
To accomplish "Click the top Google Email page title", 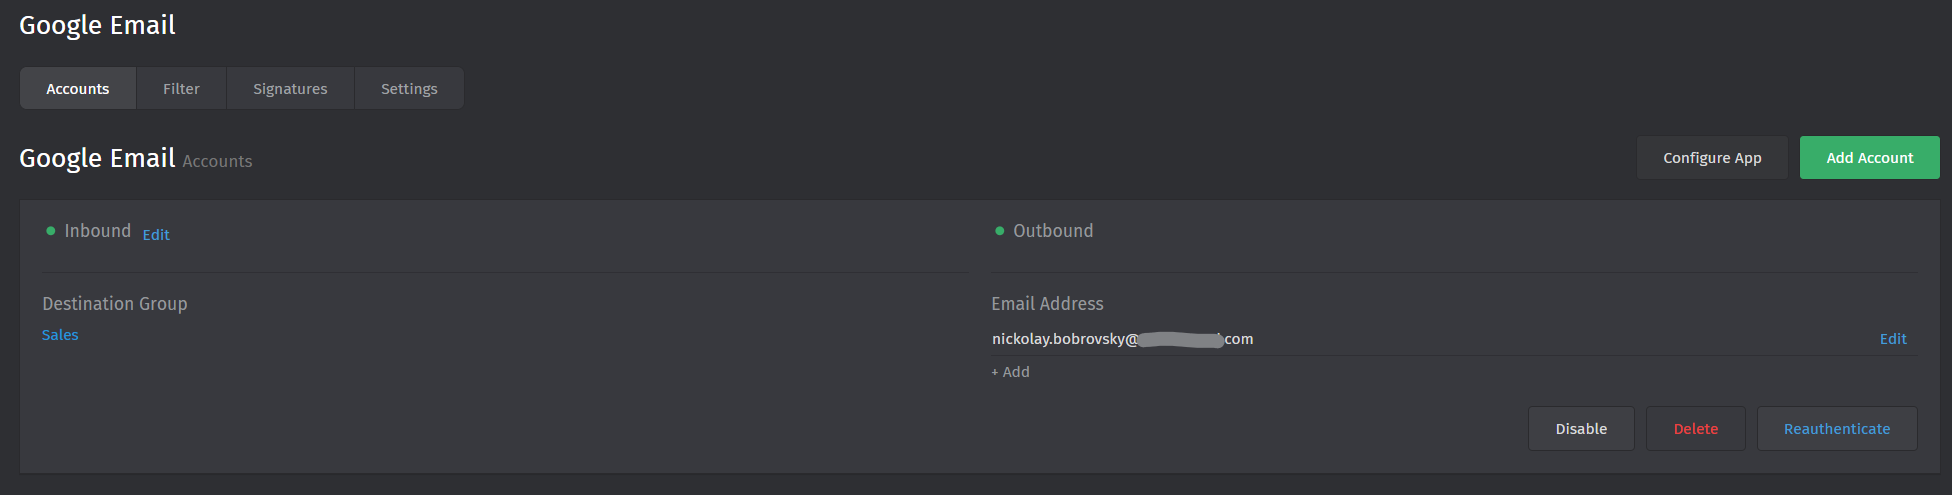I will [97, 25].
